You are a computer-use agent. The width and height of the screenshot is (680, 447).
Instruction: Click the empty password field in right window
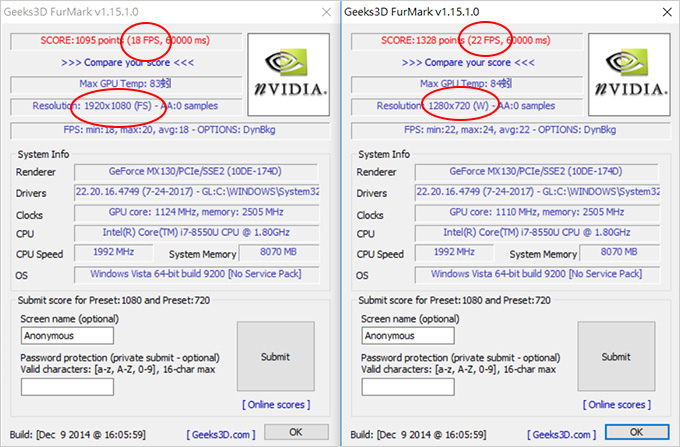[408, 387]
